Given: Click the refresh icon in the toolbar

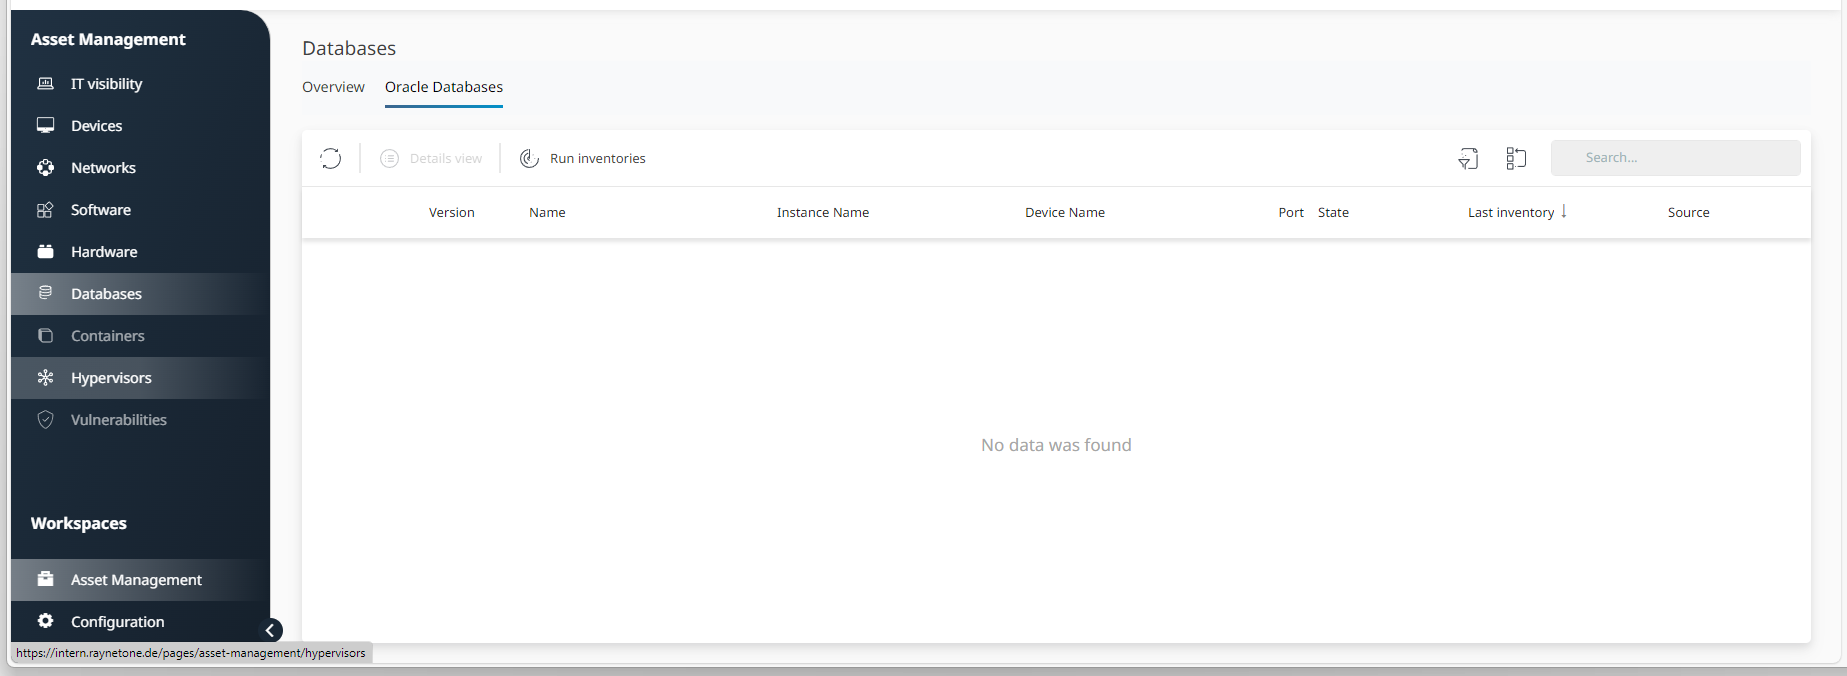Looking at the screenshot, I should click(x=331, y=158).
